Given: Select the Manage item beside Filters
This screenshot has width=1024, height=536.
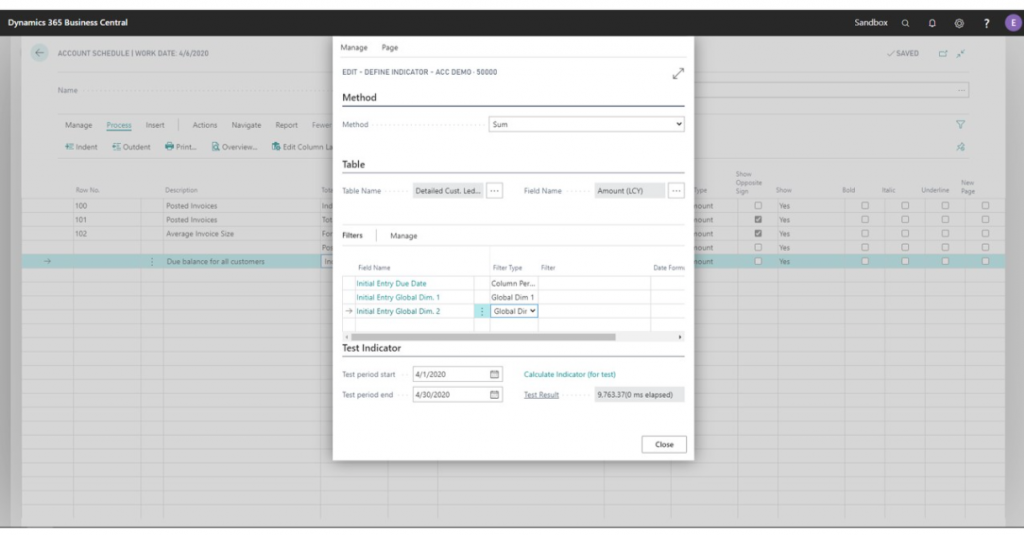Looking at the screenshot, I should click(403, 236).
